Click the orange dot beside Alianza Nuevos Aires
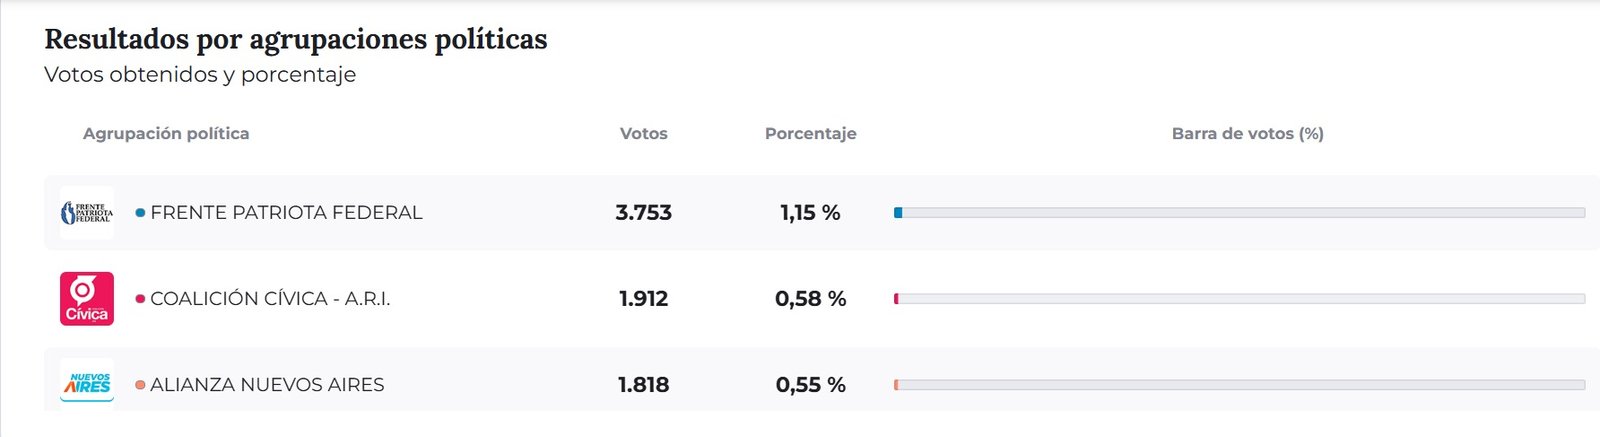 click(x=140, y=384)
